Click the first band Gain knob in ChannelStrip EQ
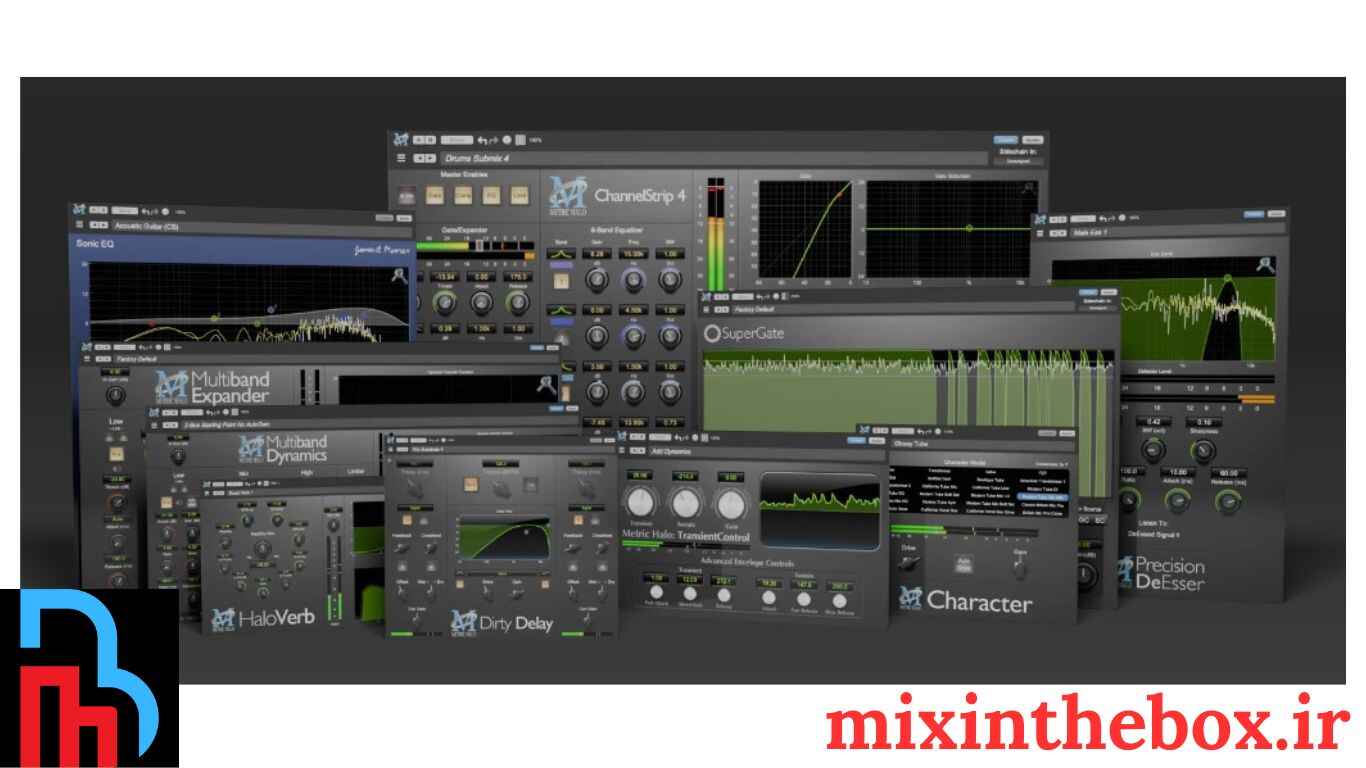The height and width of the screenshot is (768, 1366). pyautogui.click(x=596, y=281)
